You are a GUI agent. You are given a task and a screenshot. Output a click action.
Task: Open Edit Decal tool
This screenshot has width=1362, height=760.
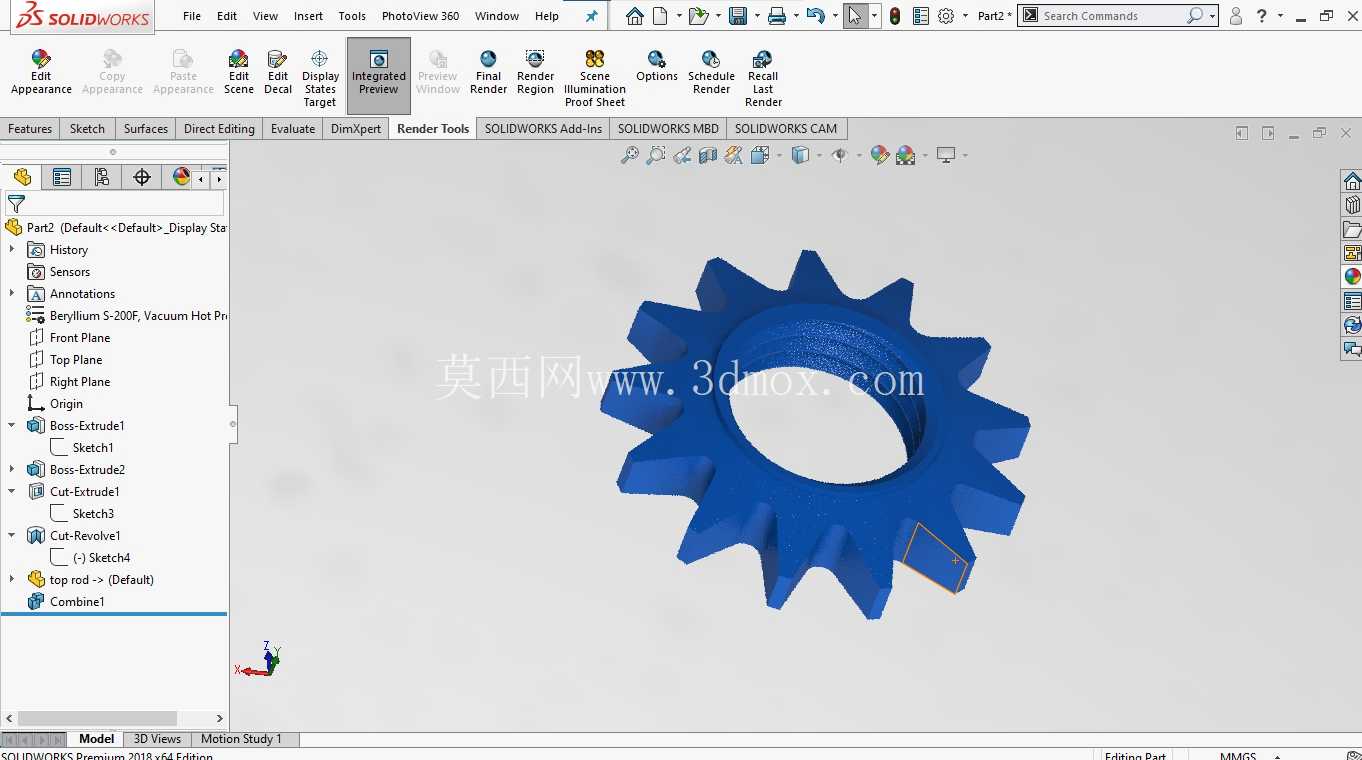tap(278, 72)
